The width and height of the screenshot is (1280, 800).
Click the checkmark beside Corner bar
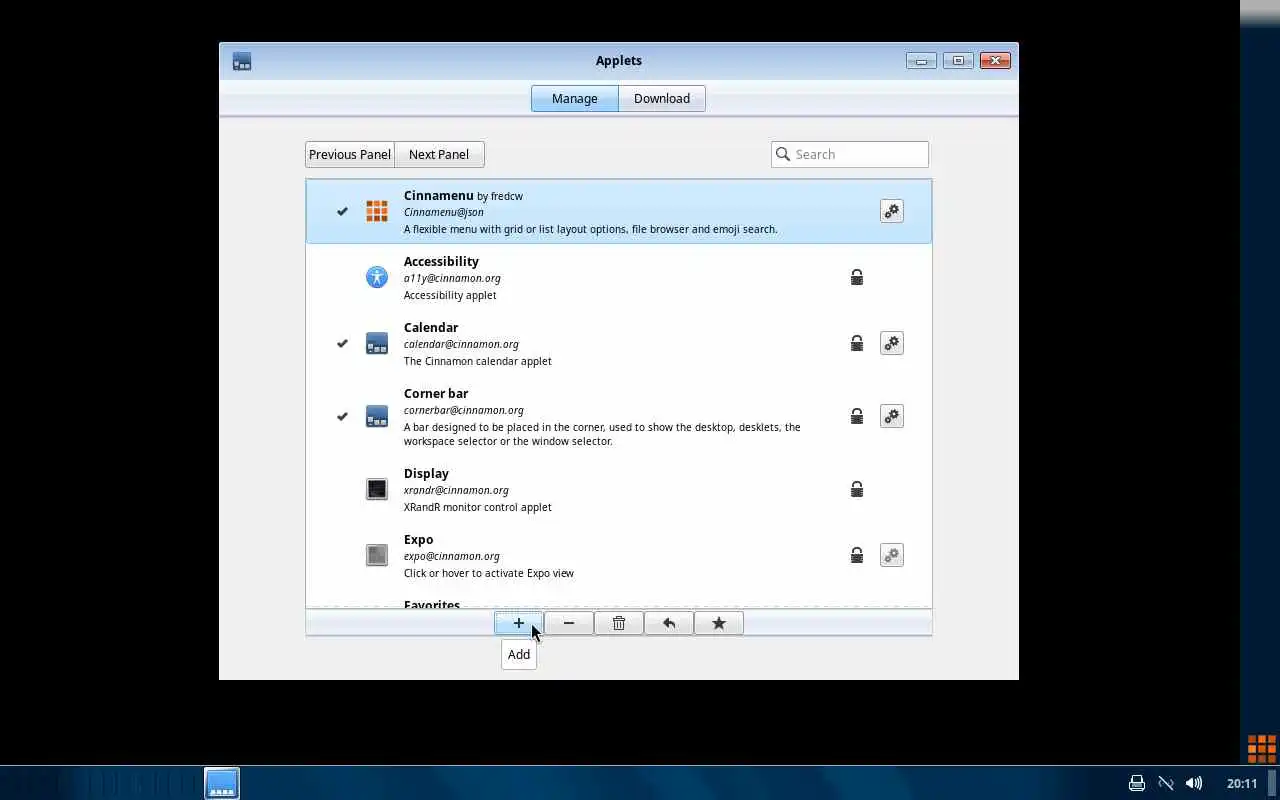coord(342,416)
